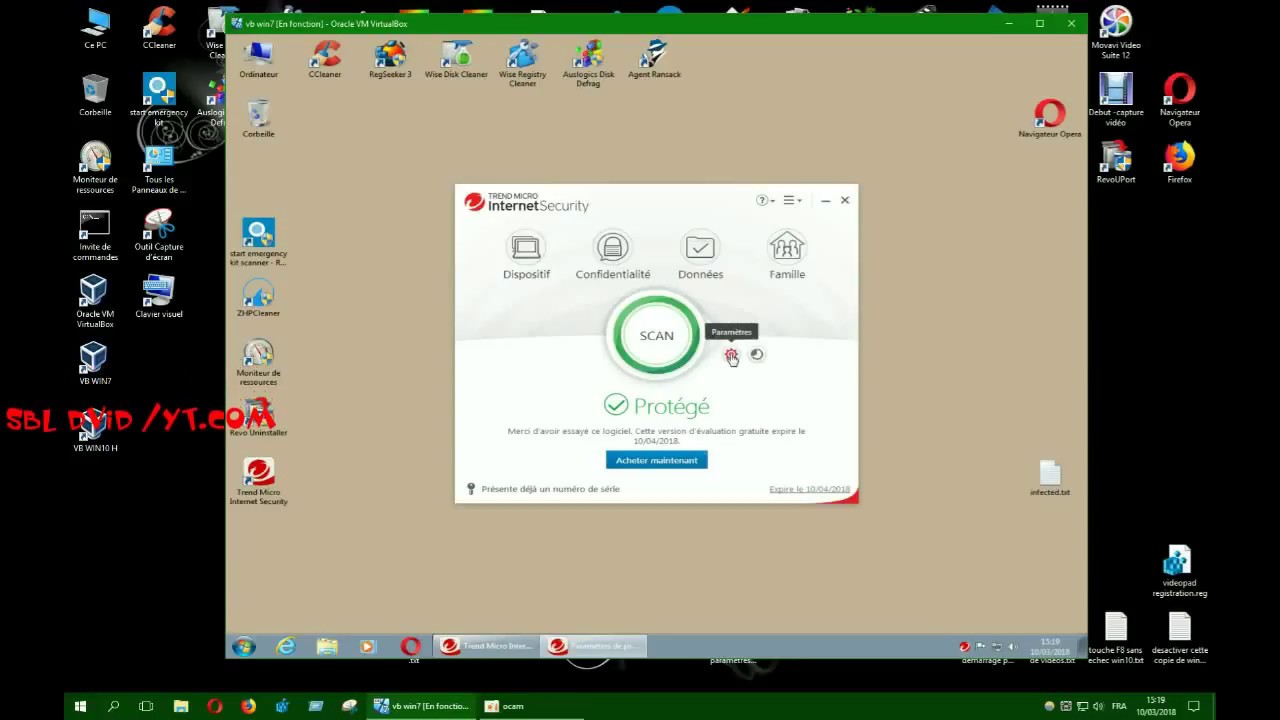
Task: Open Explorer folder in VM taskbar
Action: (x=327, y=647)
